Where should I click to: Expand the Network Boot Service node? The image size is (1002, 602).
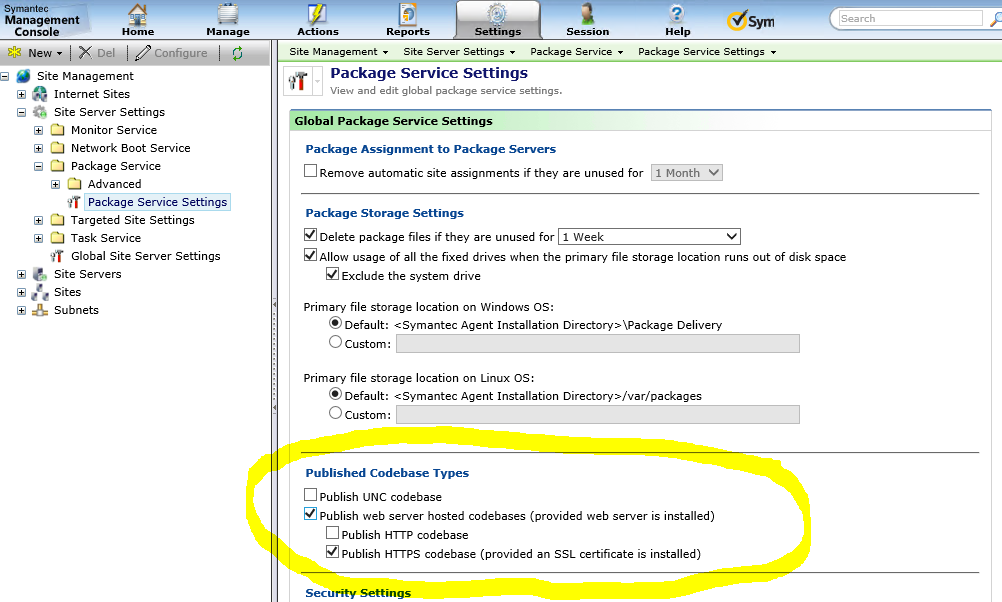pos(38,148)
